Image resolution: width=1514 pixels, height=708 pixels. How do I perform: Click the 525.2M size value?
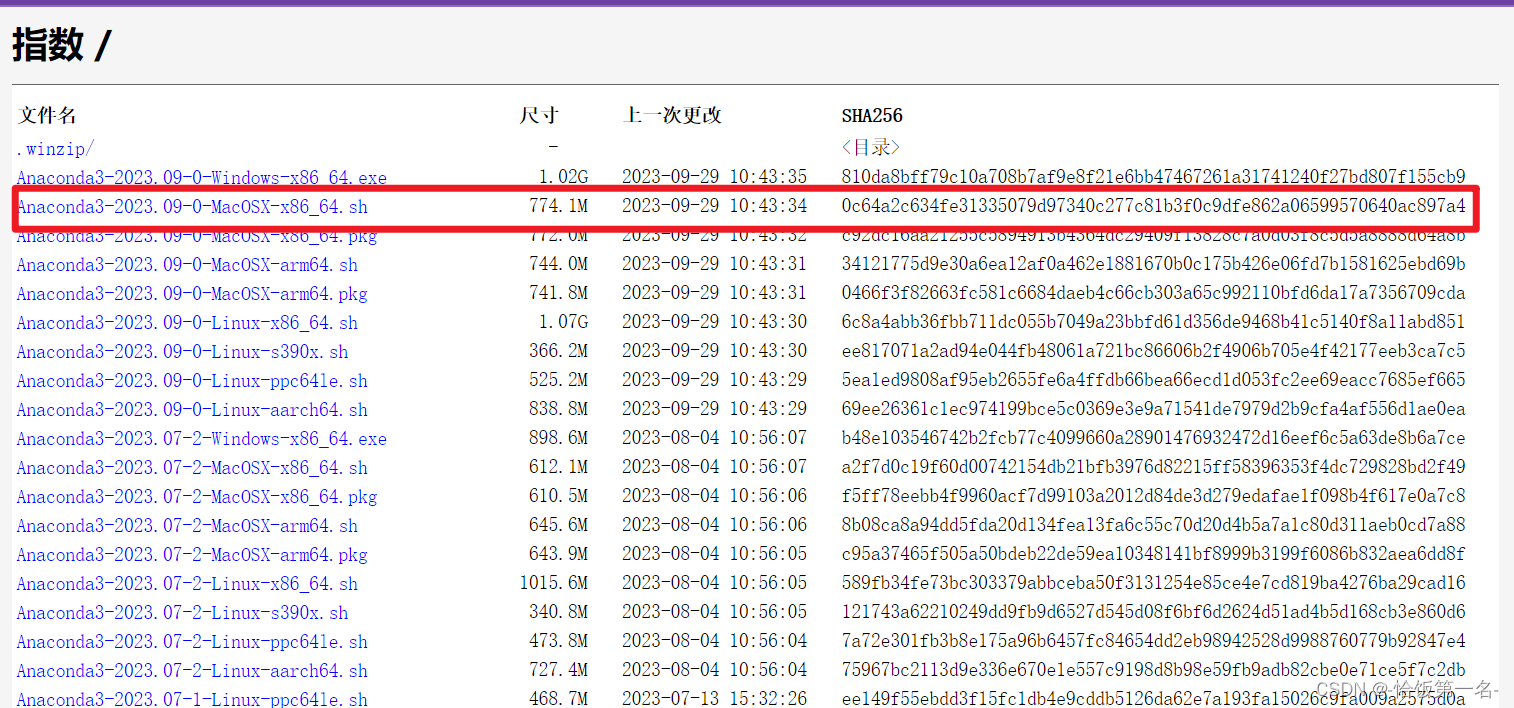[x=558, y=380]
